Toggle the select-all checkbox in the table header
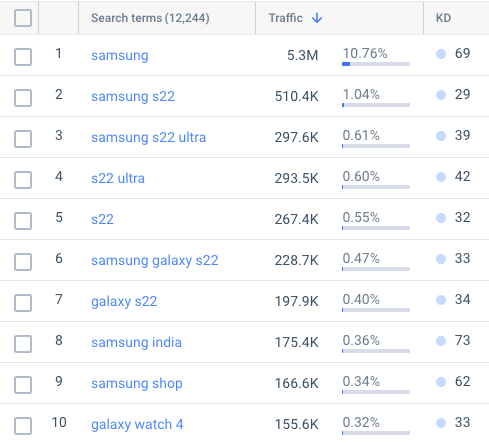The image size is (489, 443). pyautogui.click(x=23, y=18)
